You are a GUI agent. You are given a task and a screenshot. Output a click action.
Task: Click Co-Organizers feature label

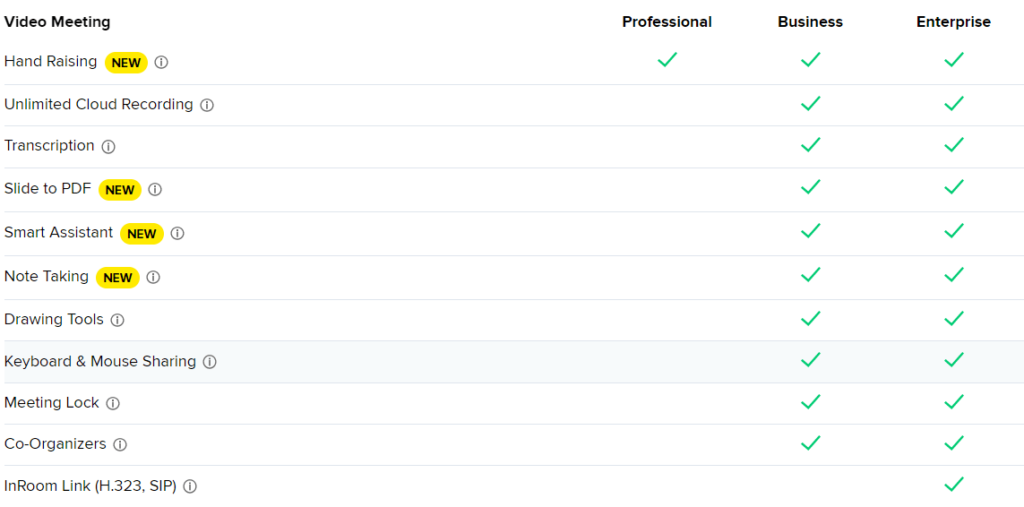[x=55, y=444]
